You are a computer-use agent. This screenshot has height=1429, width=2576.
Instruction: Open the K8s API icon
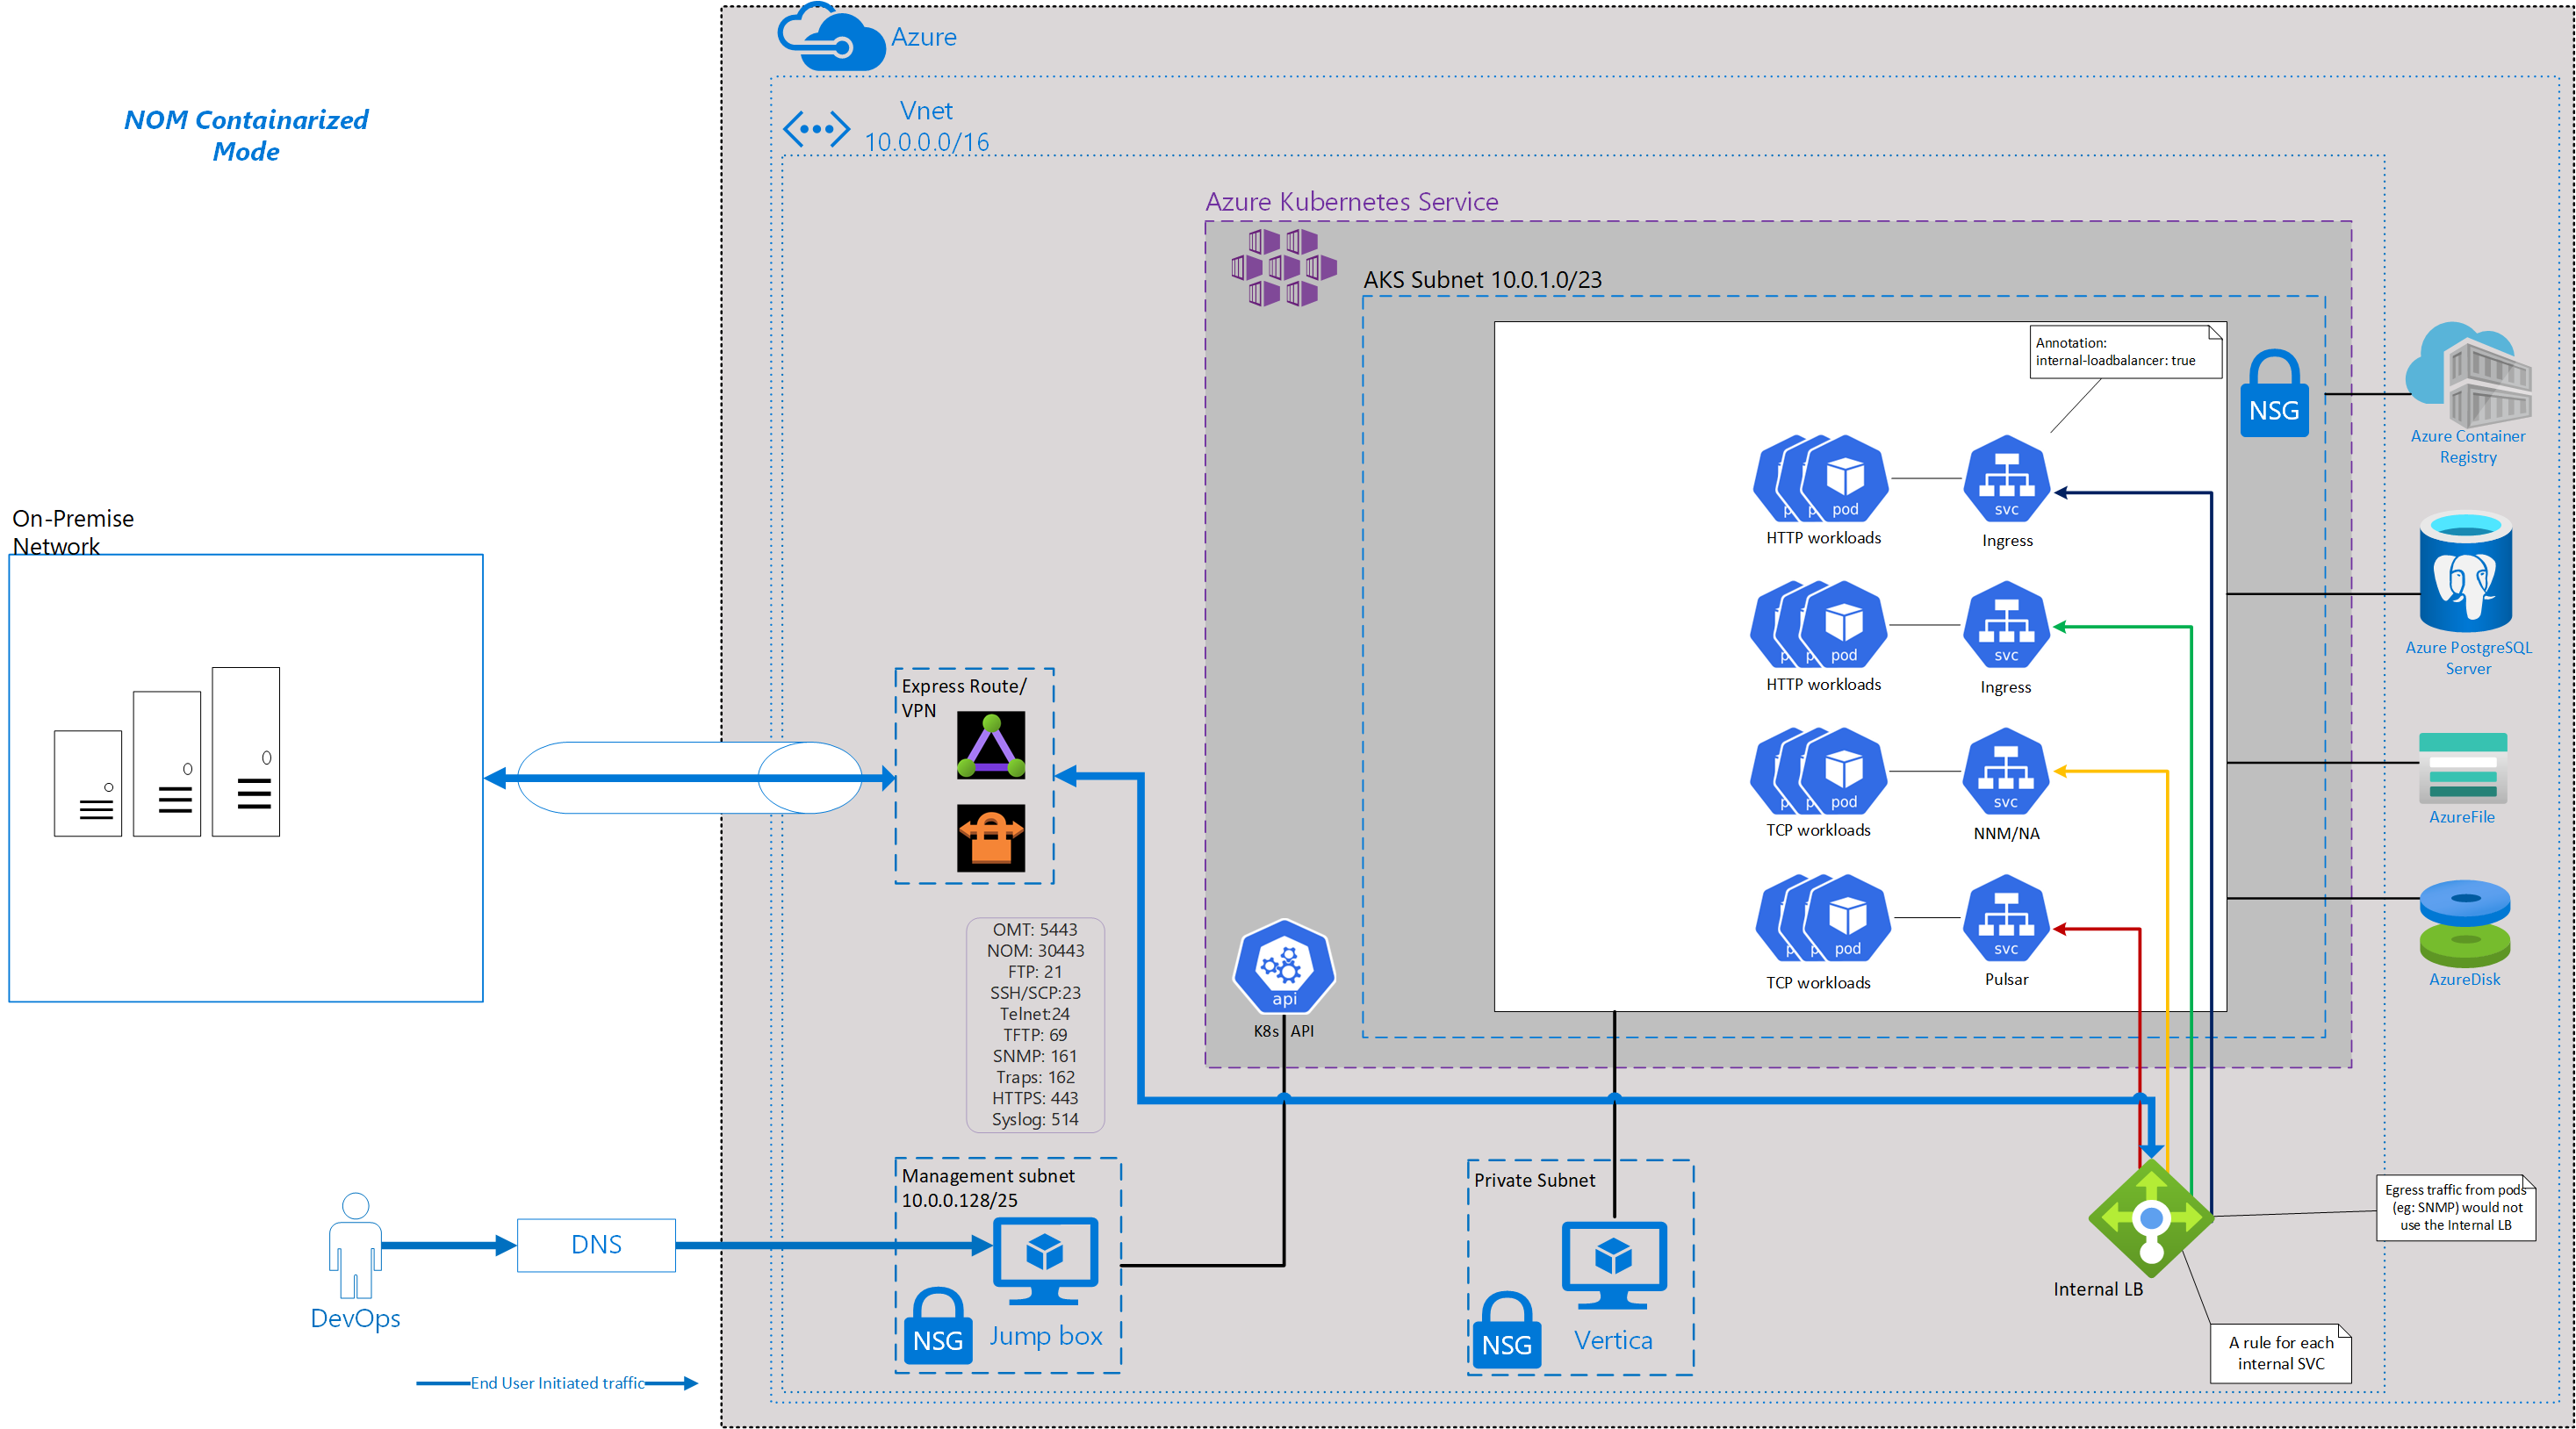click(x=1283, y=968)
